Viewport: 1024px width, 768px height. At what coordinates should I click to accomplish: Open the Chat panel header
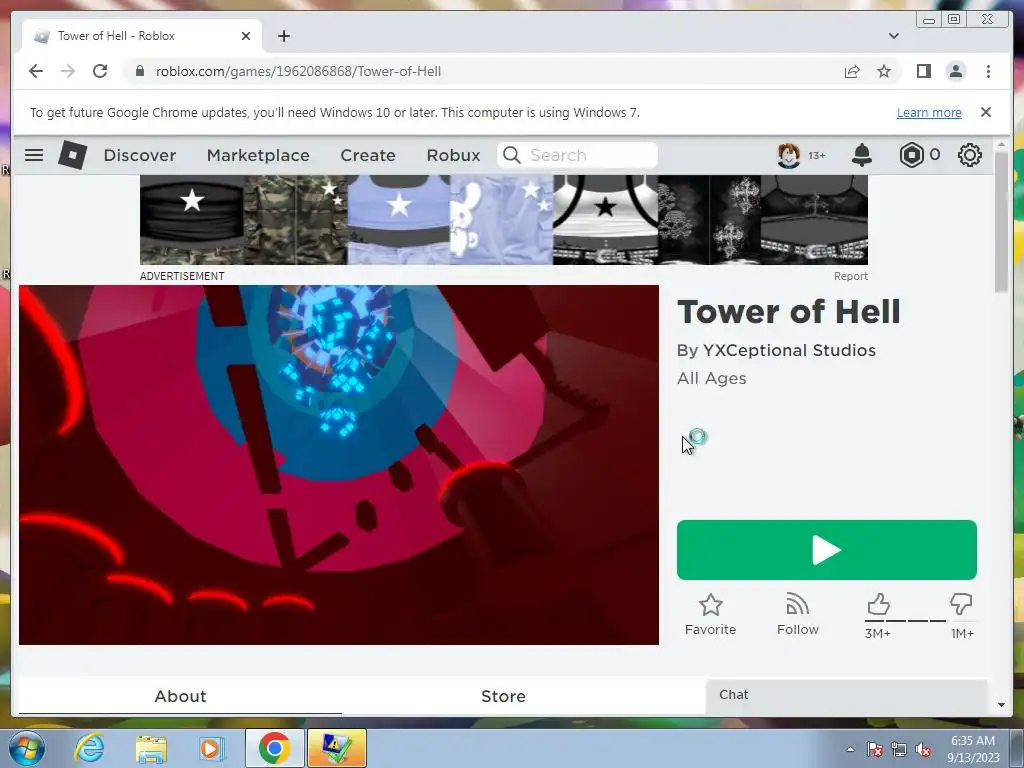(846, 696)
